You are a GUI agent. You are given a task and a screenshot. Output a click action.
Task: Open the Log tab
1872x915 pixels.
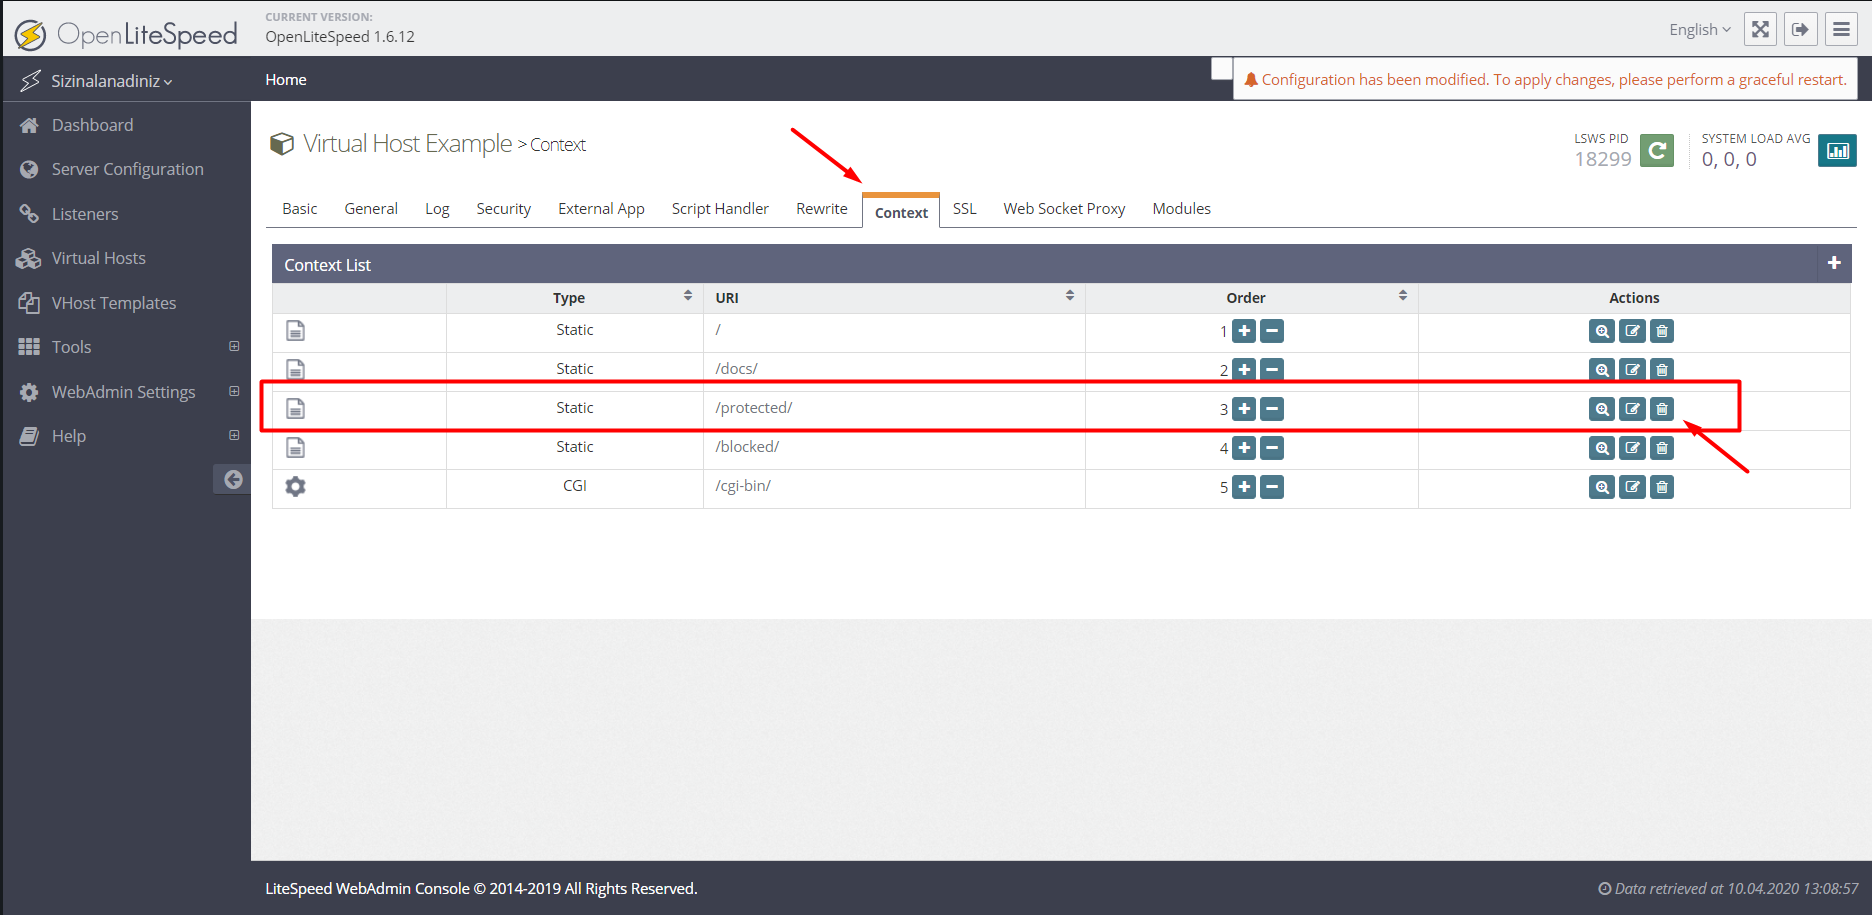[437, 208]
